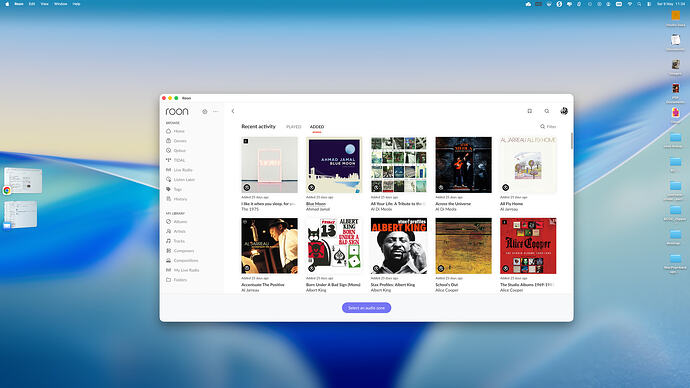The width and height of the screenshot is (690, 388).
Task: Play Blue Moon via its cover play badge
Action: (312, 187)
